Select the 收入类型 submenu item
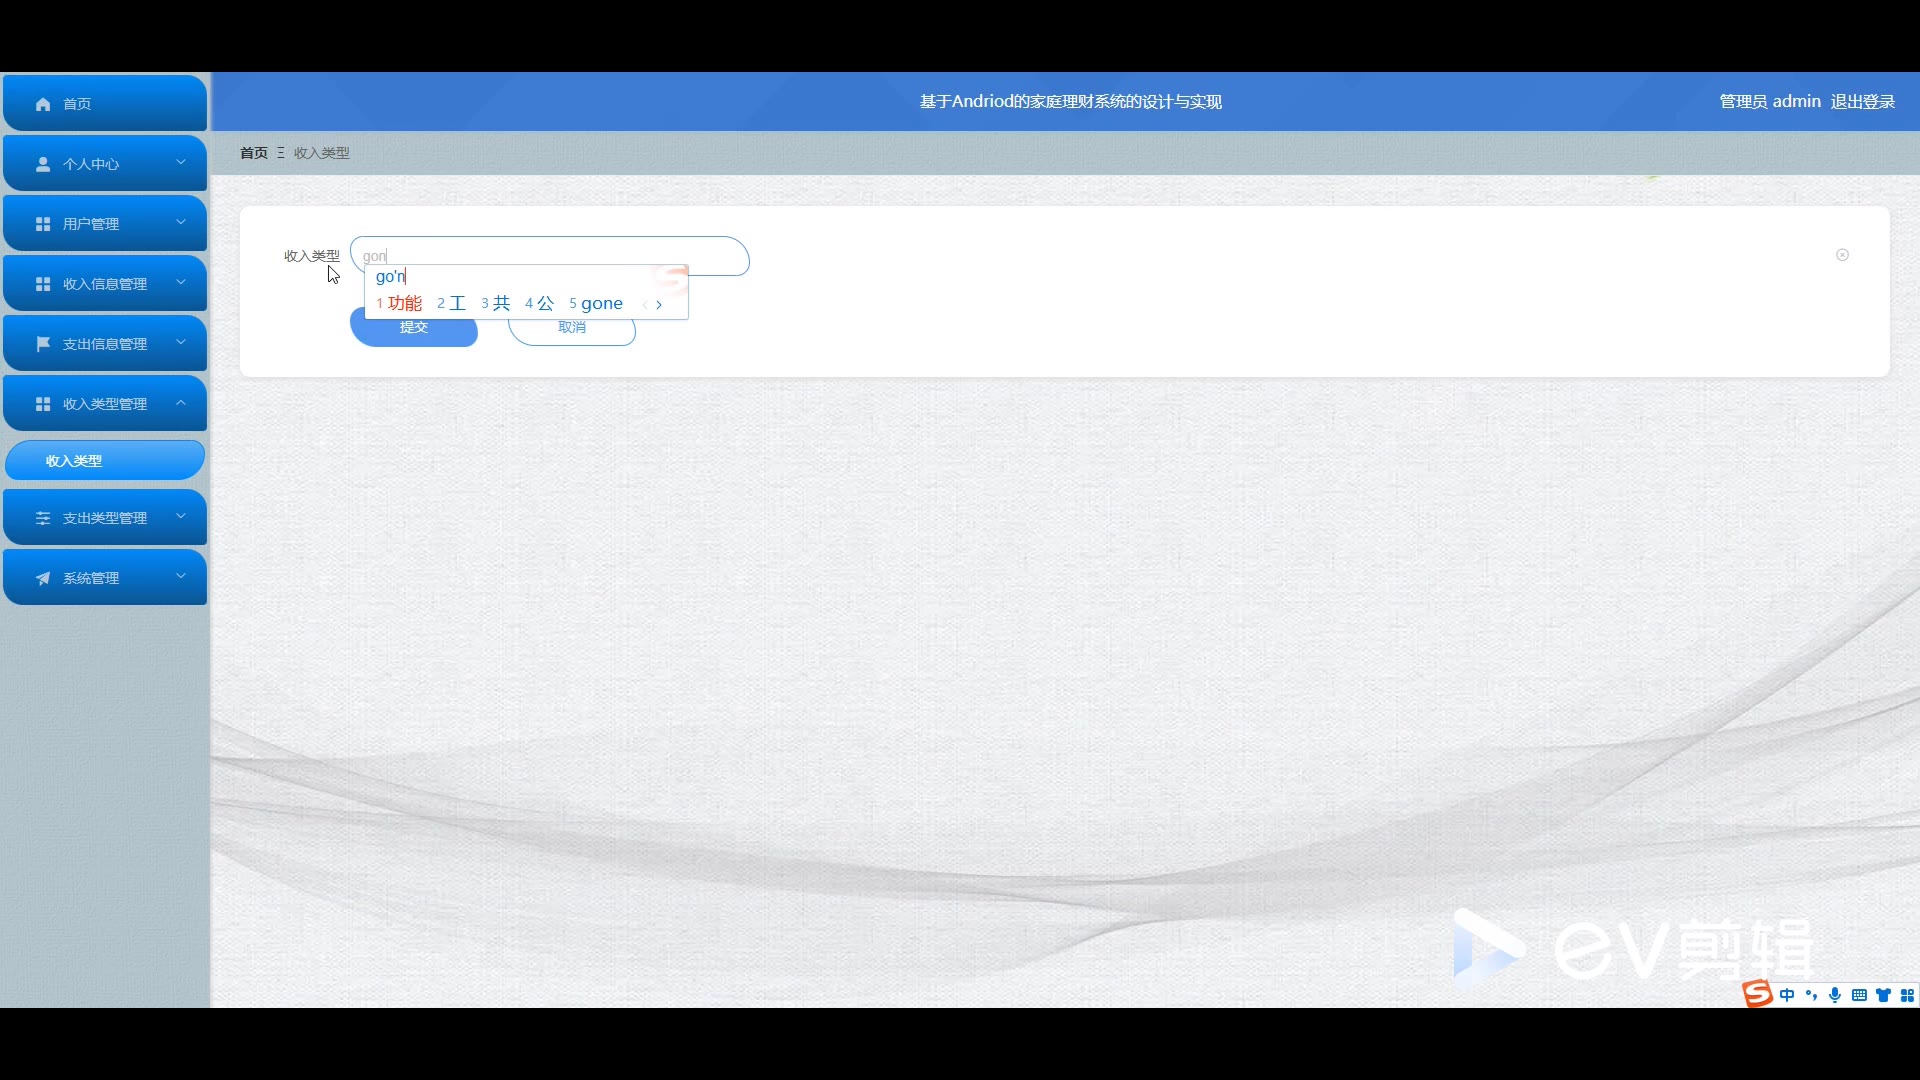The width and height of the screenshot is (1920, 1080). pos(105,460)
